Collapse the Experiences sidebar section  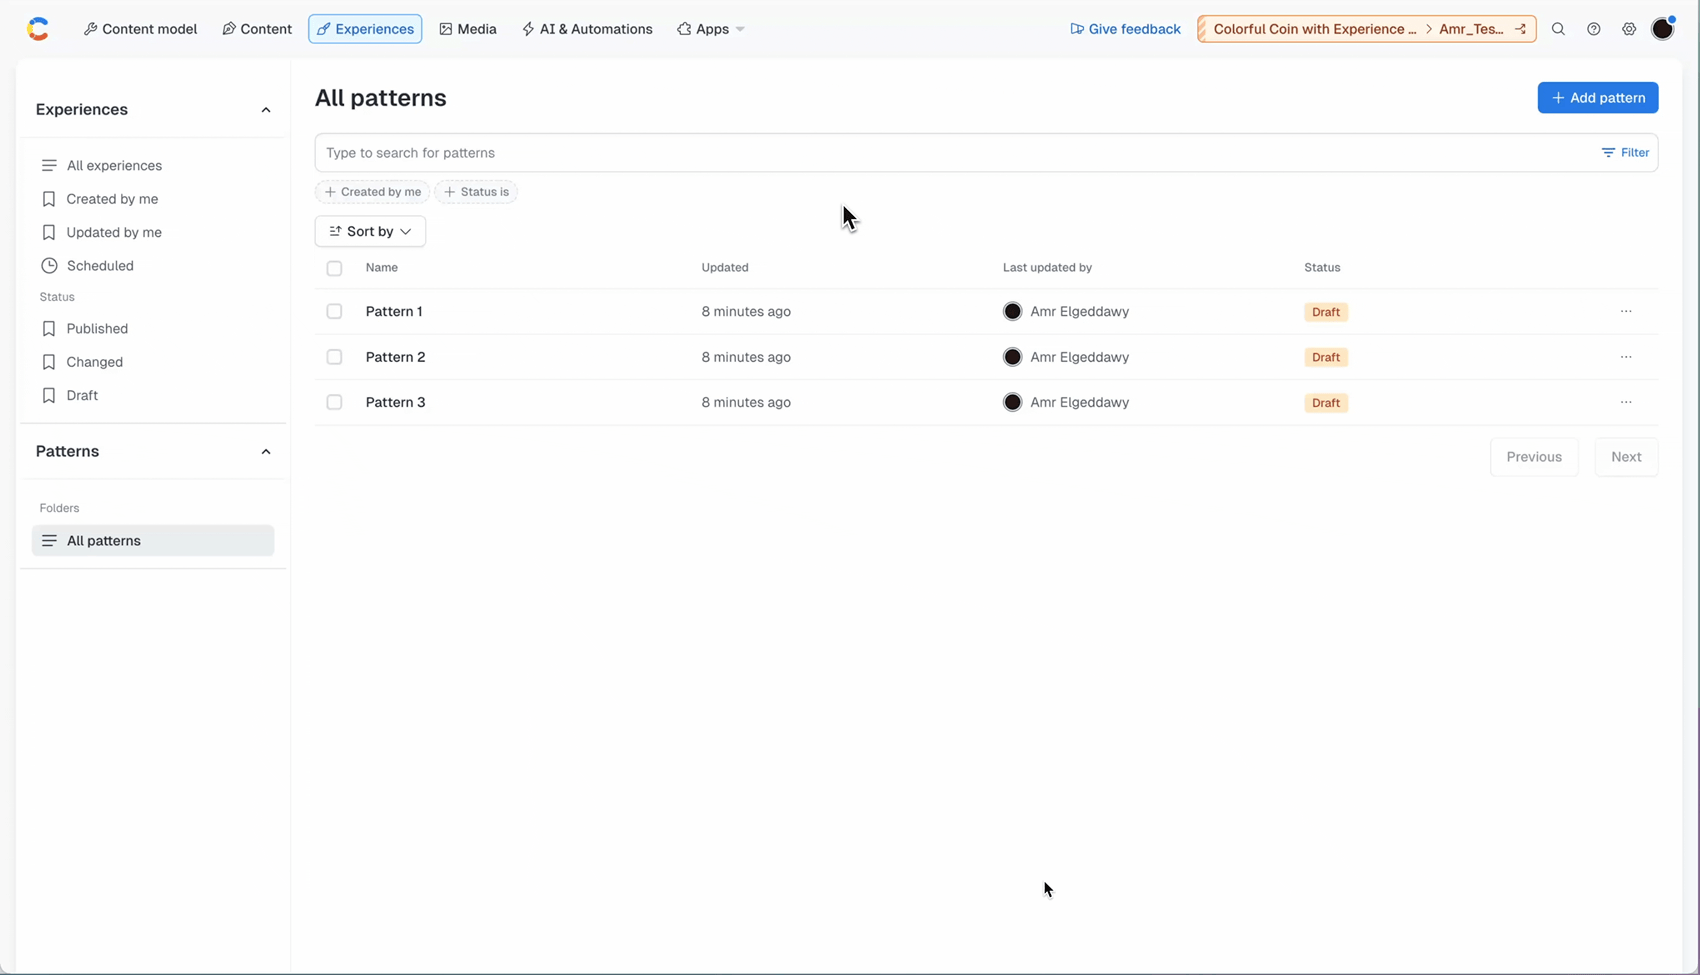[266, 110]
